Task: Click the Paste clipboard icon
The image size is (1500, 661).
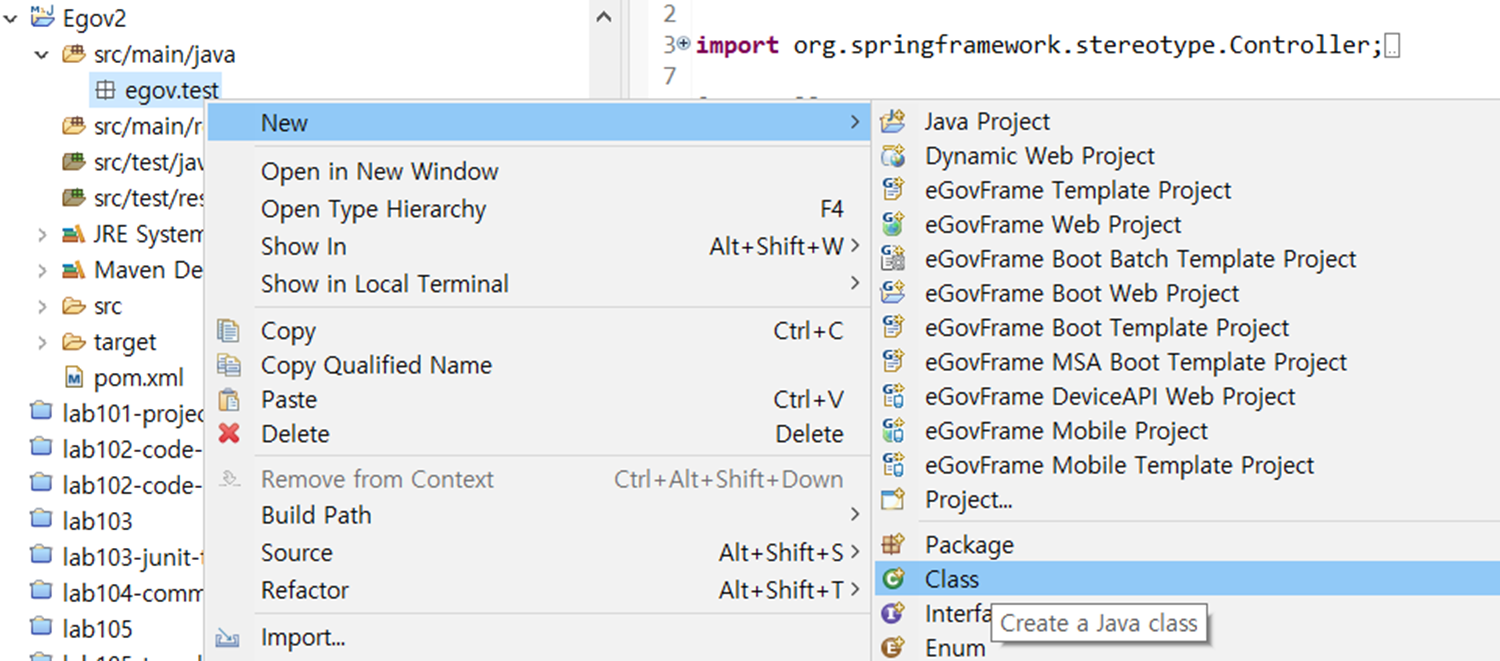Action: click(229, 399)
